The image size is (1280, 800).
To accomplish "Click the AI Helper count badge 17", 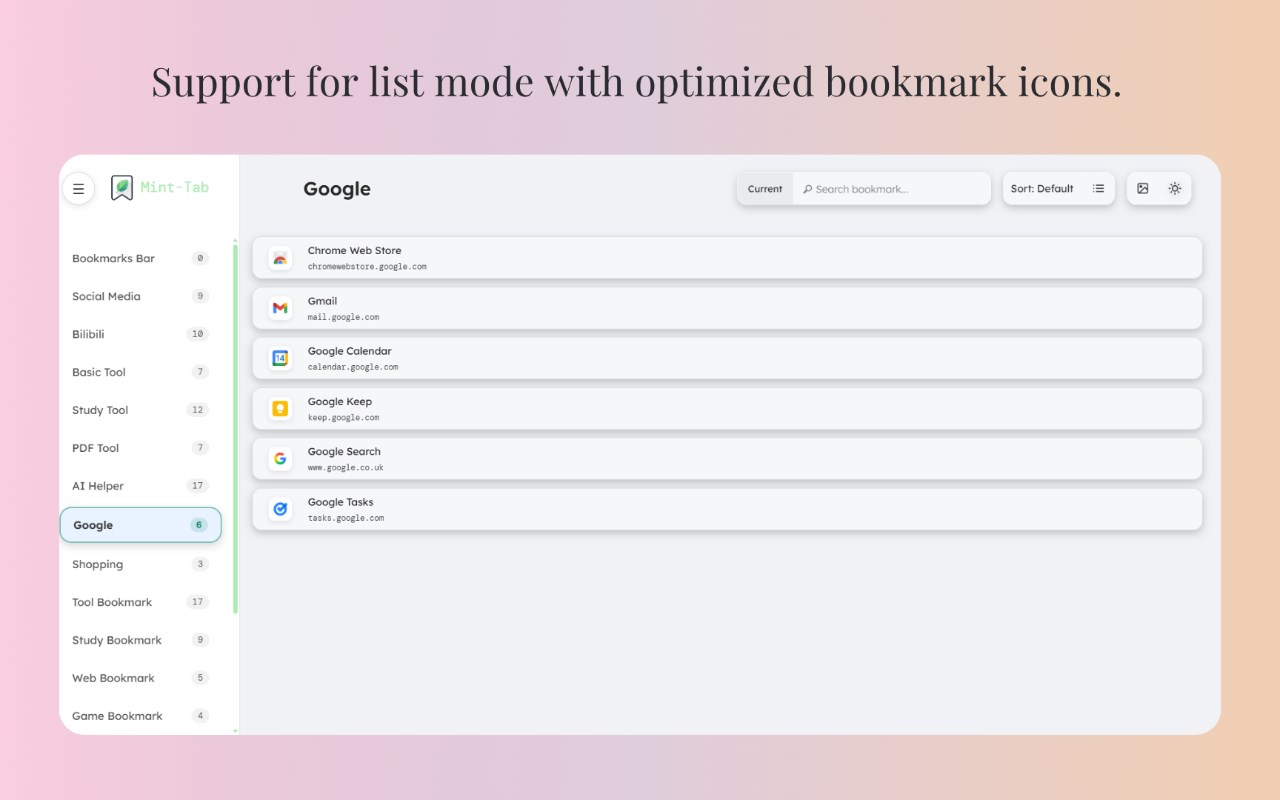I will [x=198, y=486].
